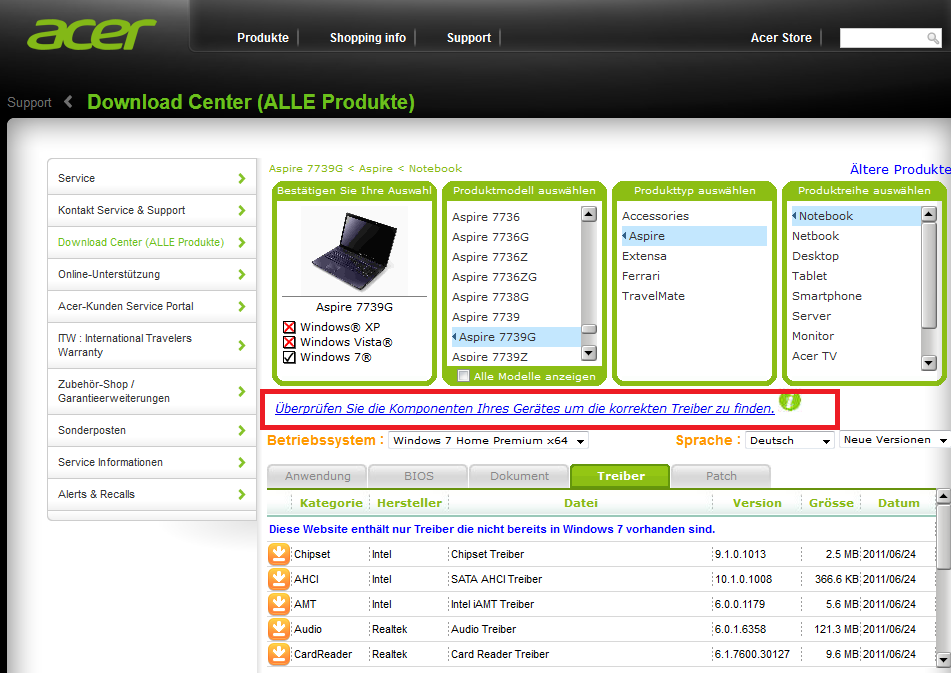Open the Überprüfen Sie die Komponenten link
Screen dimensions: 951x673
tap(525, 408)
